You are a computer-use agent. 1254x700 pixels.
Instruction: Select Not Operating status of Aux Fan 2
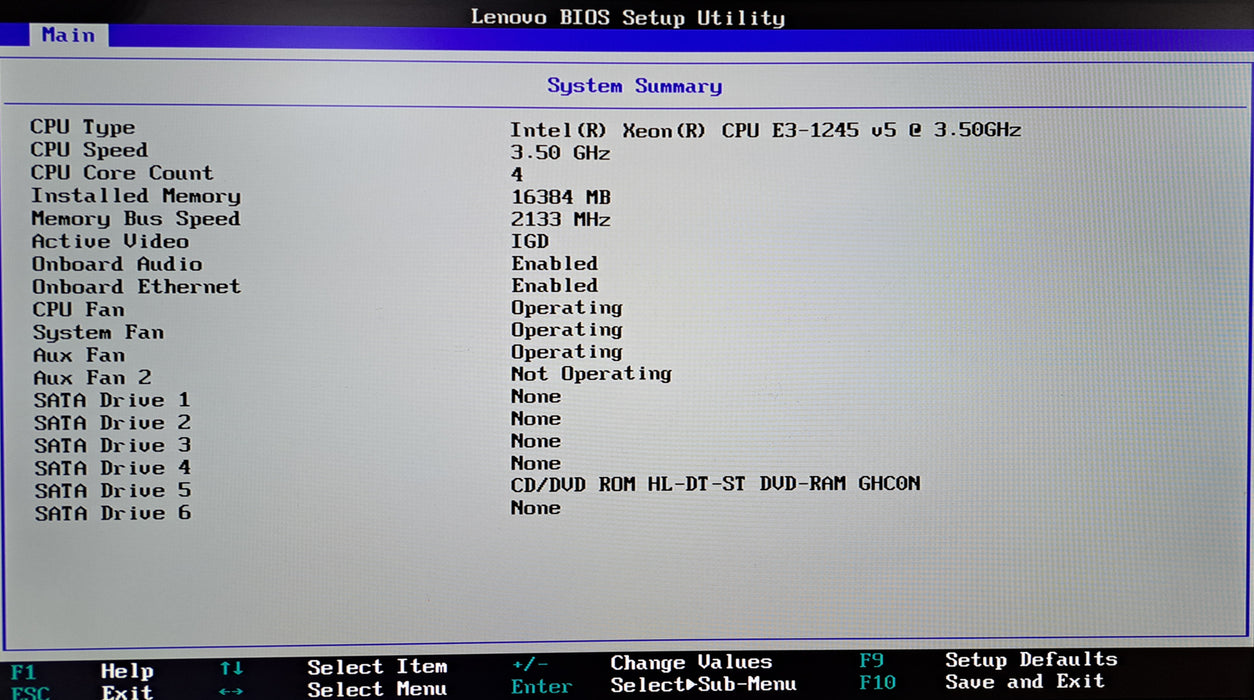point(591,374)
